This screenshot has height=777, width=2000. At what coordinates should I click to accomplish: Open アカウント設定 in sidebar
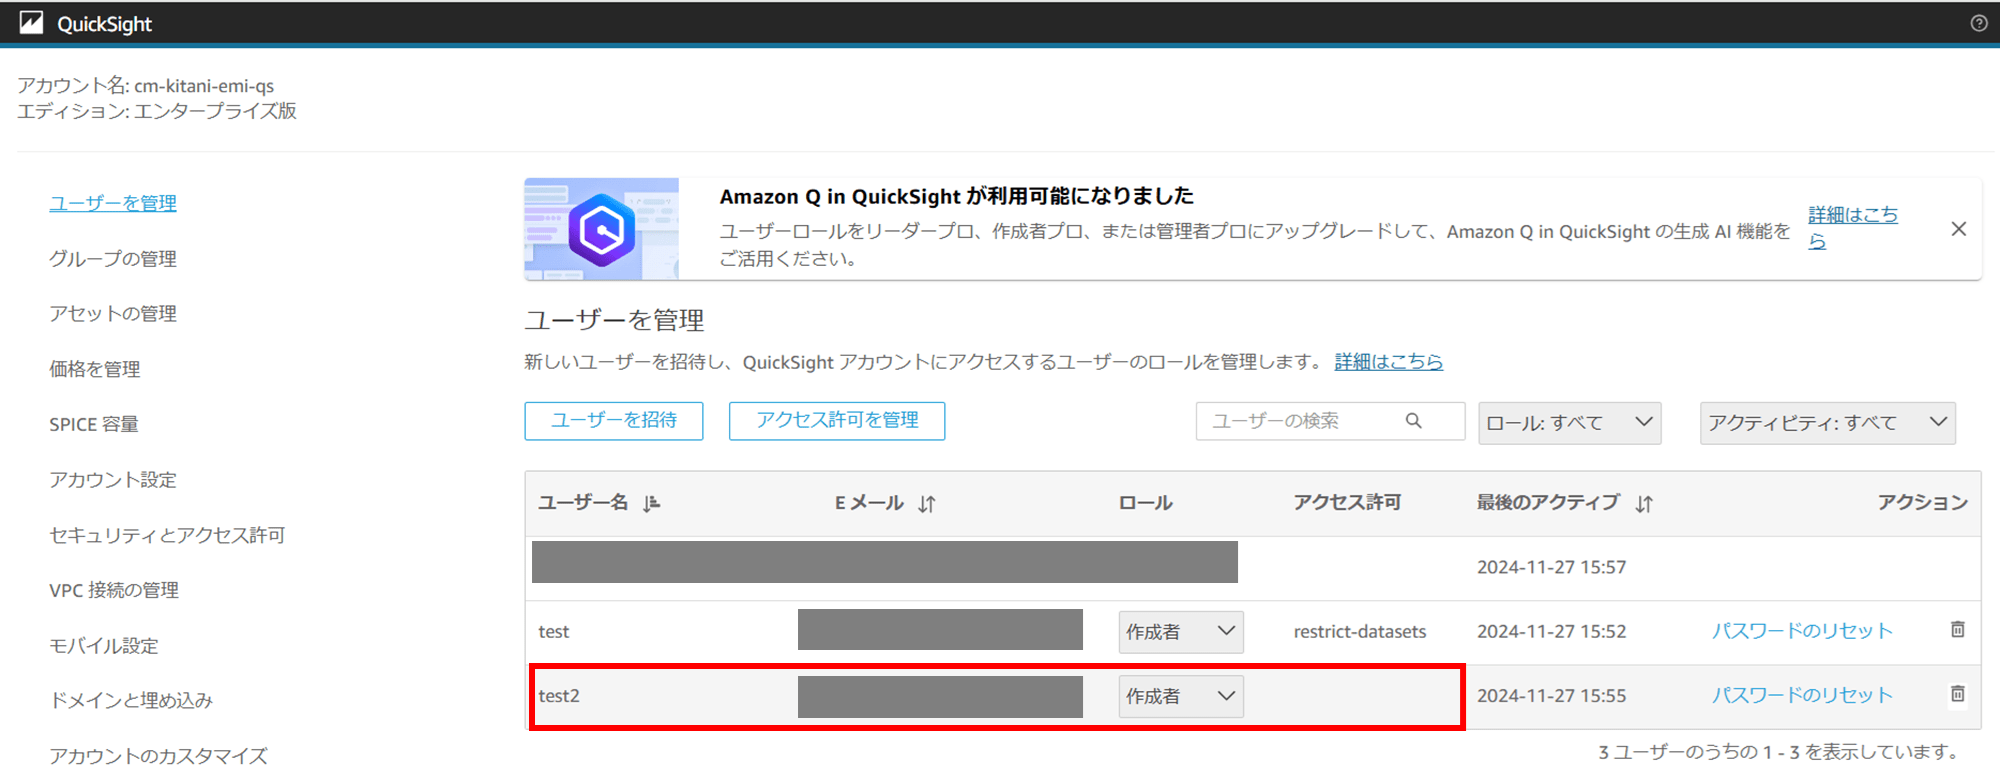[113, 480]
